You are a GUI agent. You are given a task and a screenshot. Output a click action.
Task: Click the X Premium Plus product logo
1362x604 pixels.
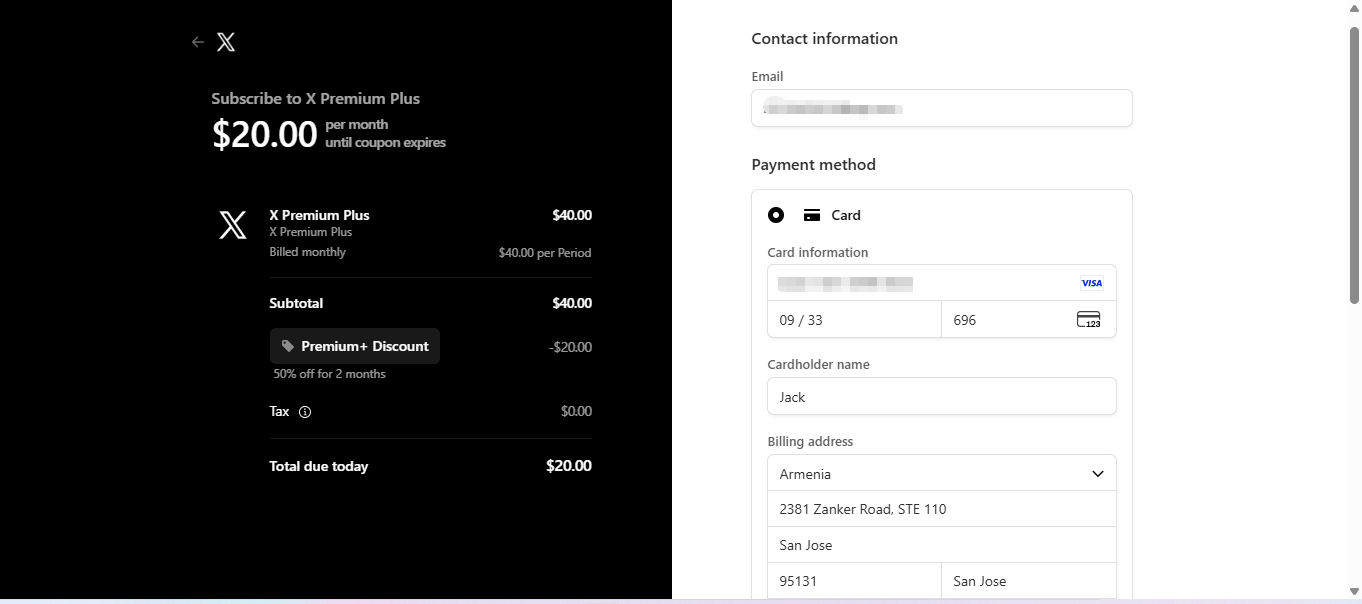233,225
